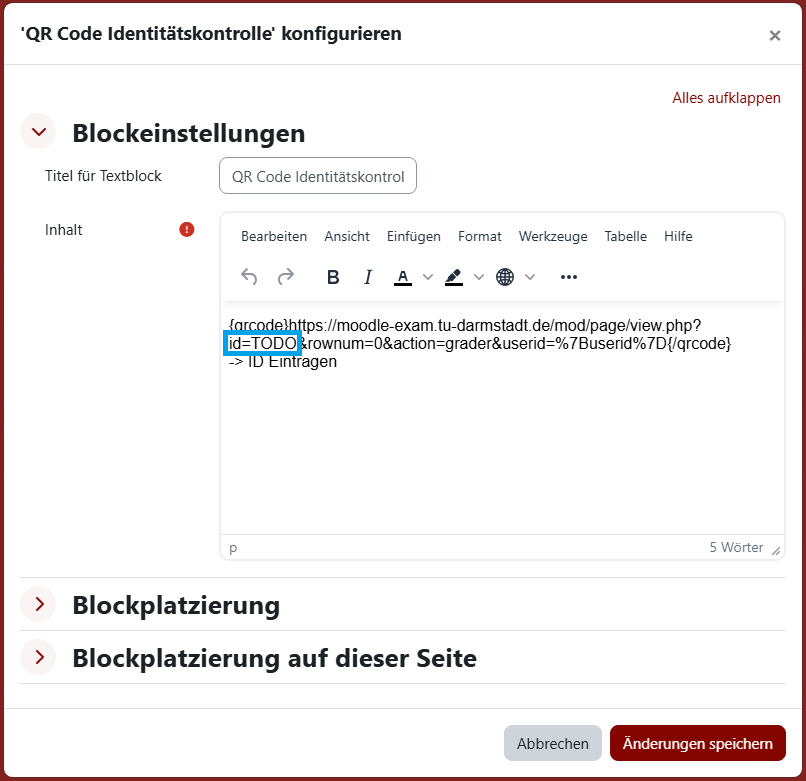Toggle italic formatting

[368, 277]
